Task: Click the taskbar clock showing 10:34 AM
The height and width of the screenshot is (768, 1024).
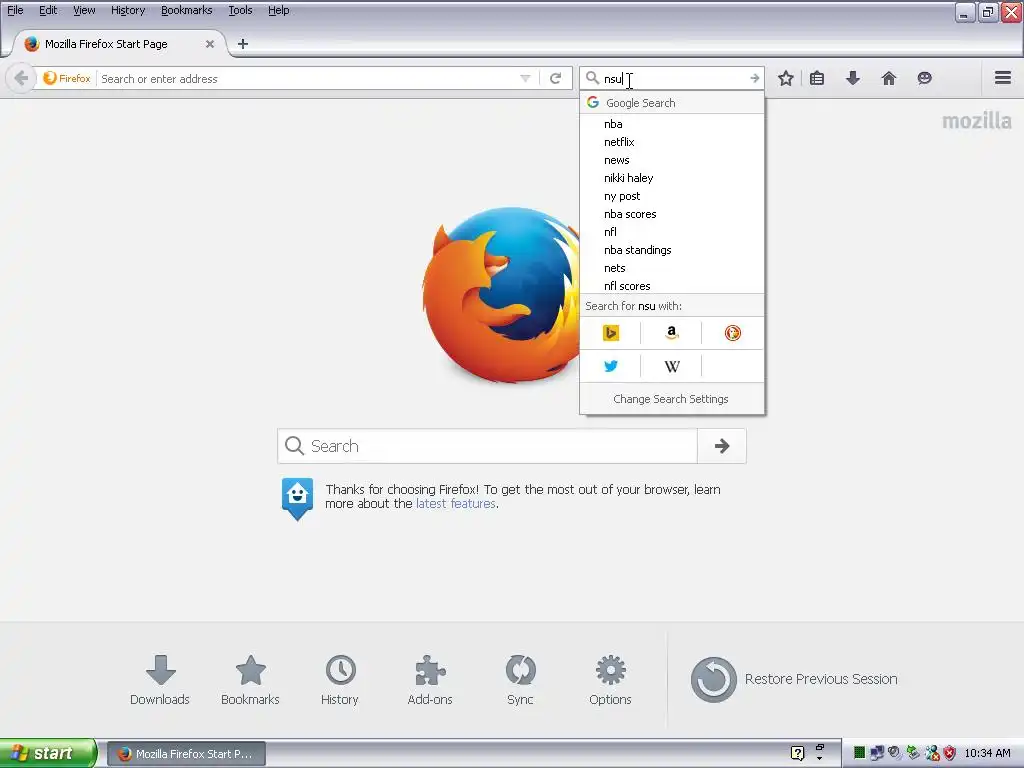Action: (x=987, y=753)
